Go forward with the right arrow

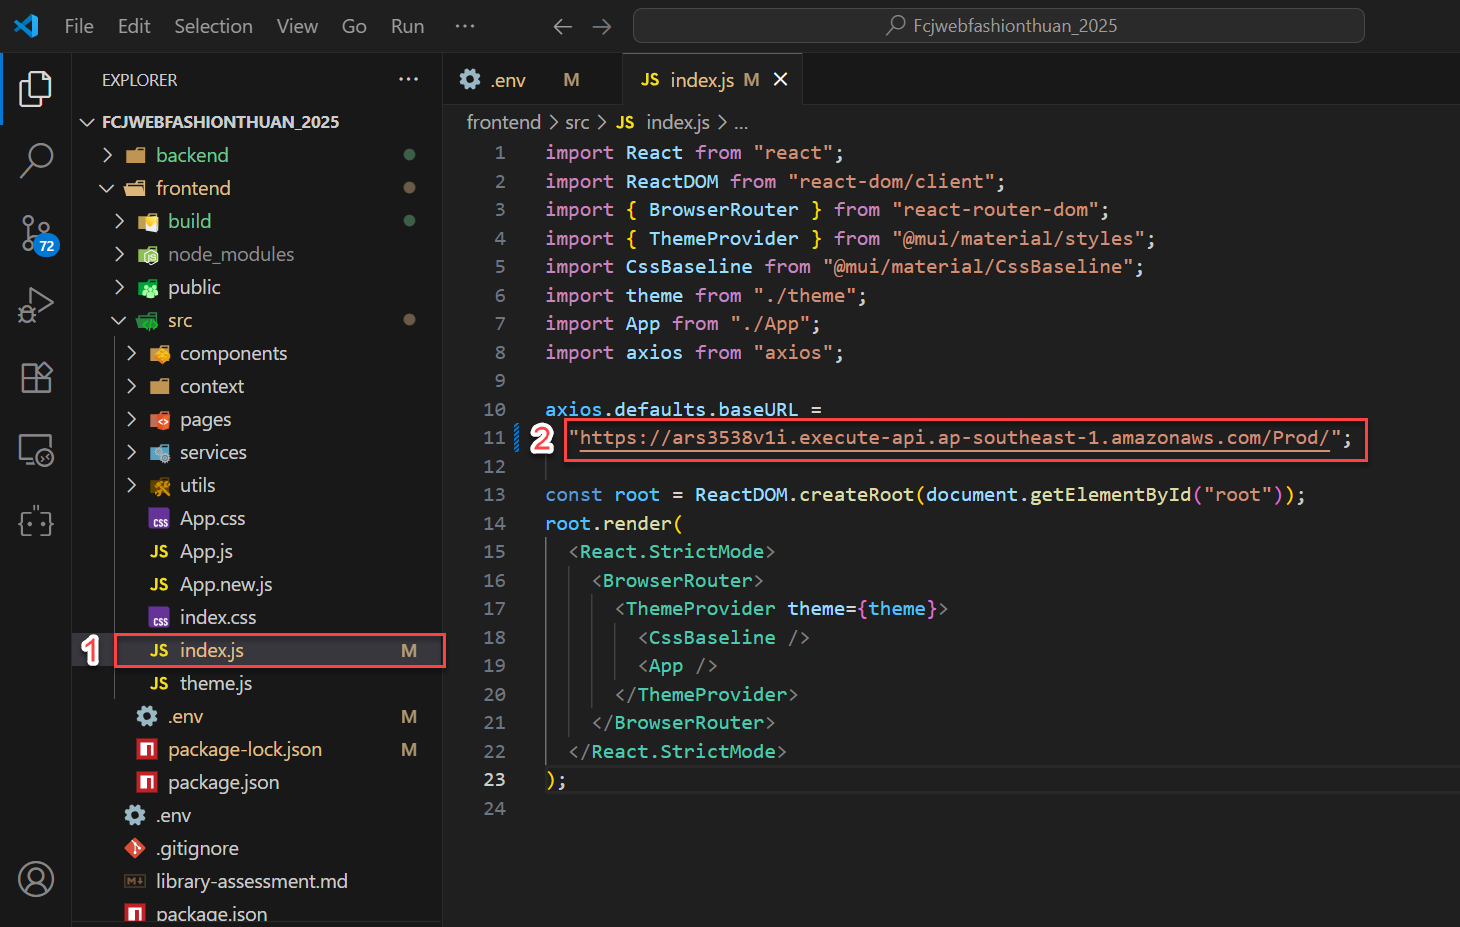(x=601, y=27)
